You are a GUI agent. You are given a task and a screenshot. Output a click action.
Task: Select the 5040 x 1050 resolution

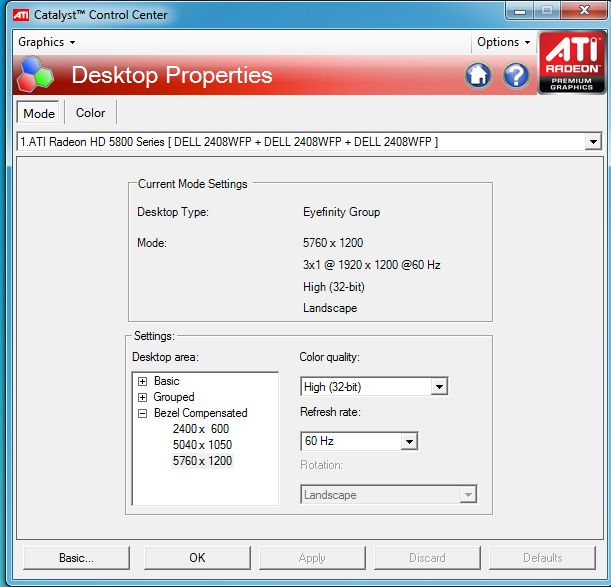pos(200,445)
